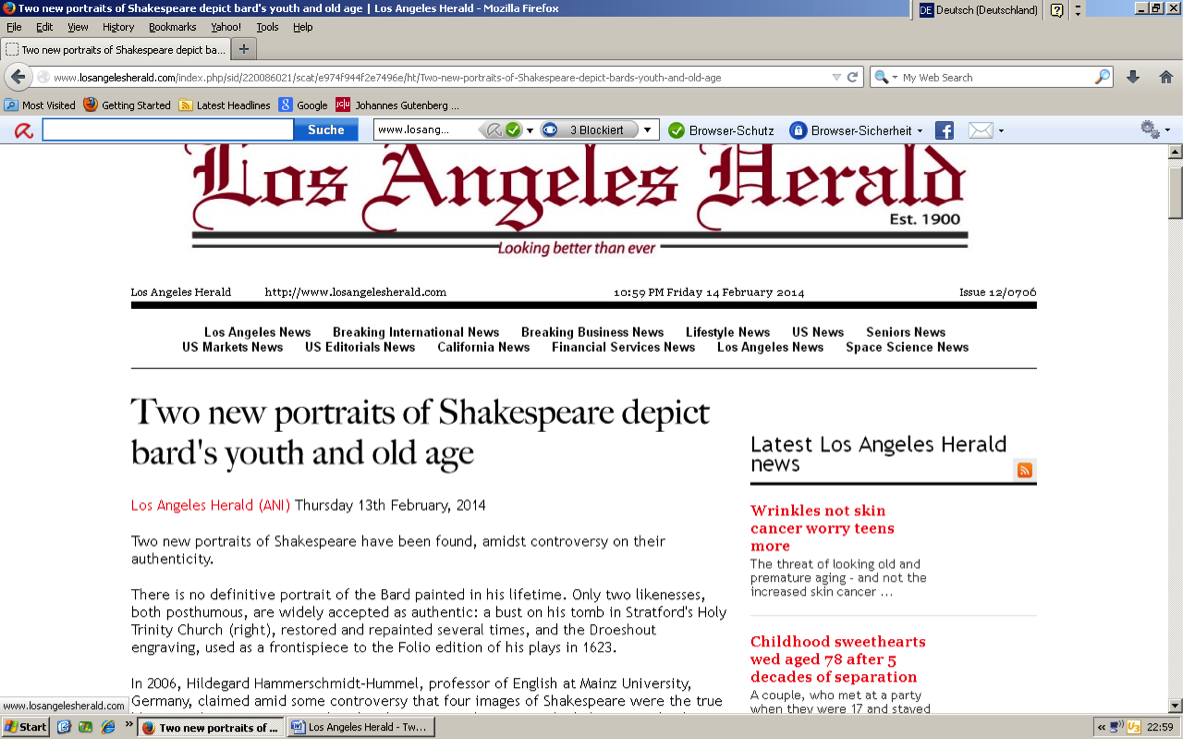Open the View menu
1183x740 pixels.
(x=78, y=27)
